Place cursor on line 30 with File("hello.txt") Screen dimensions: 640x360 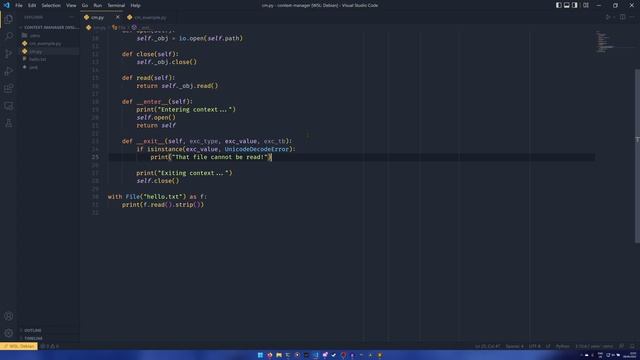coord(157,197)
